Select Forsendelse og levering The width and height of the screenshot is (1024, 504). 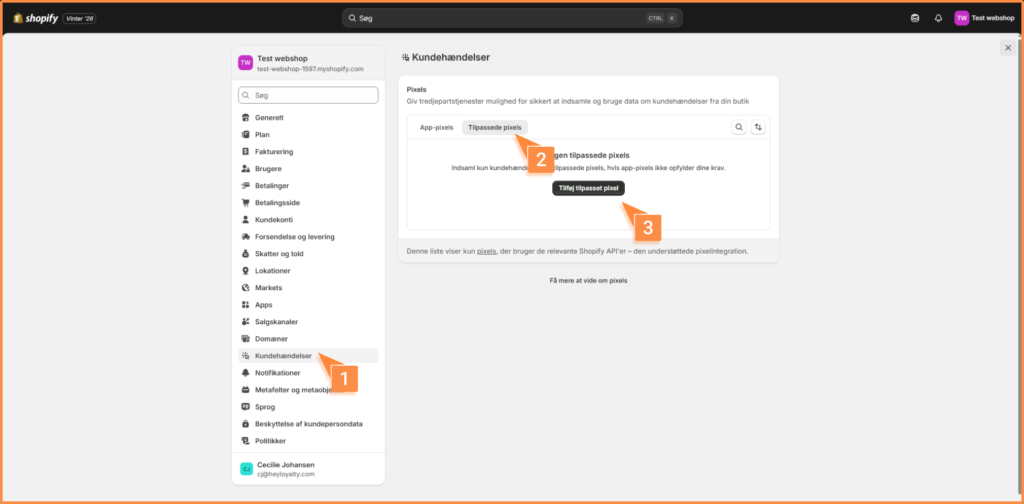tap(294, 237)
